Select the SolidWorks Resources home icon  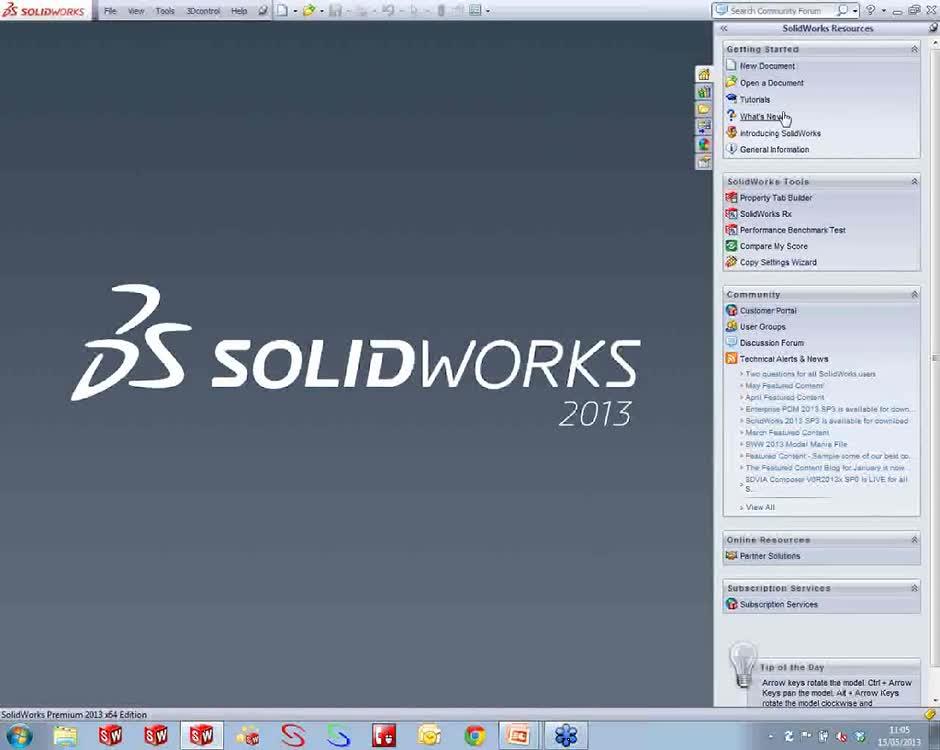704,74
